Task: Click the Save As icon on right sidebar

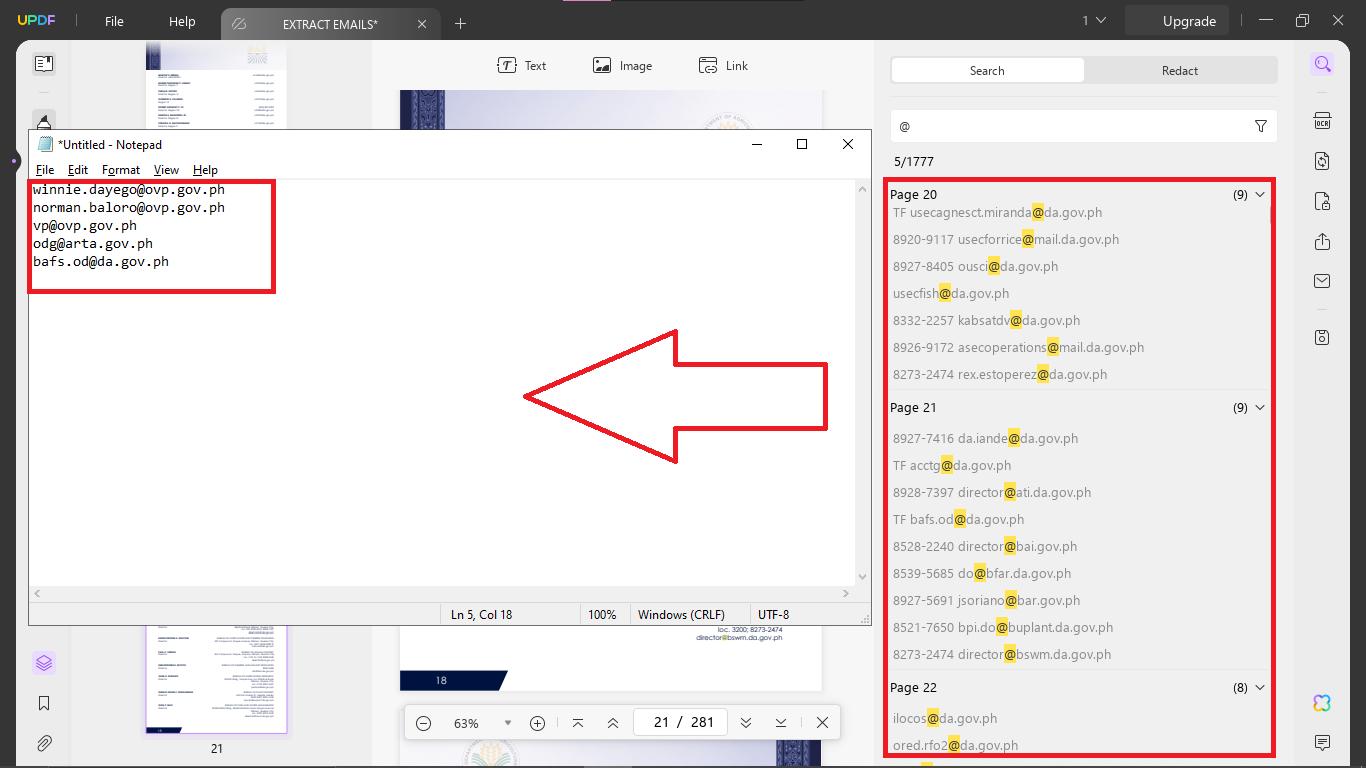Action: (1322, 337)
